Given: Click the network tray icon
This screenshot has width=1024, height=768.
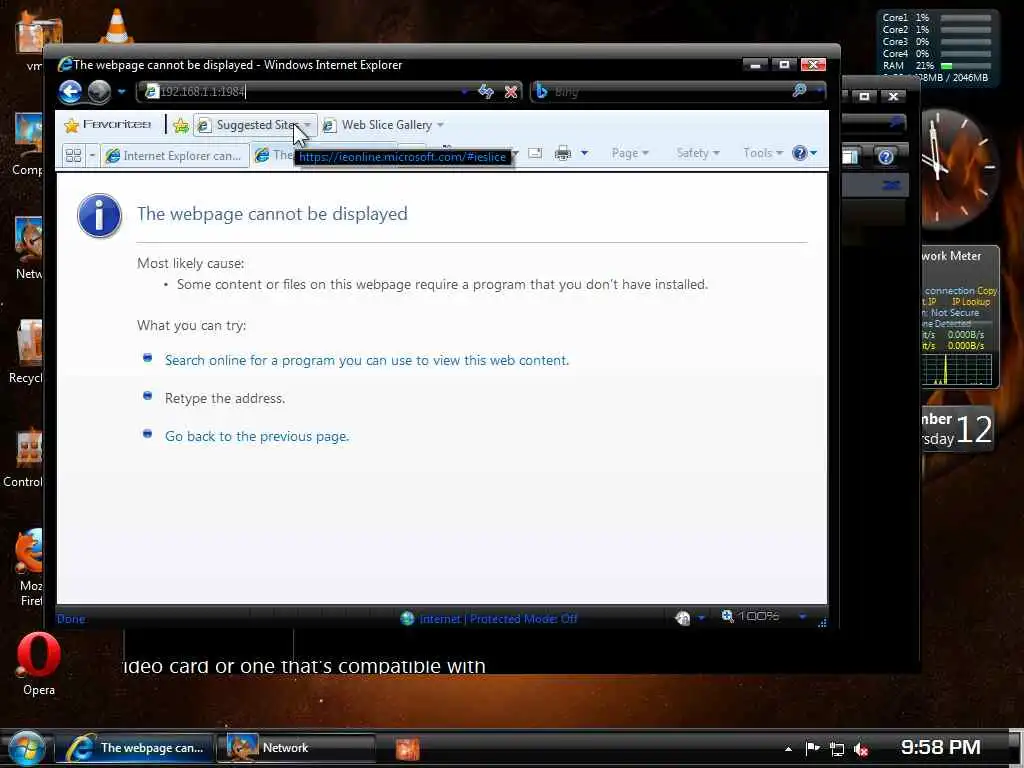Looking at the screenshot, I should 837,749.
